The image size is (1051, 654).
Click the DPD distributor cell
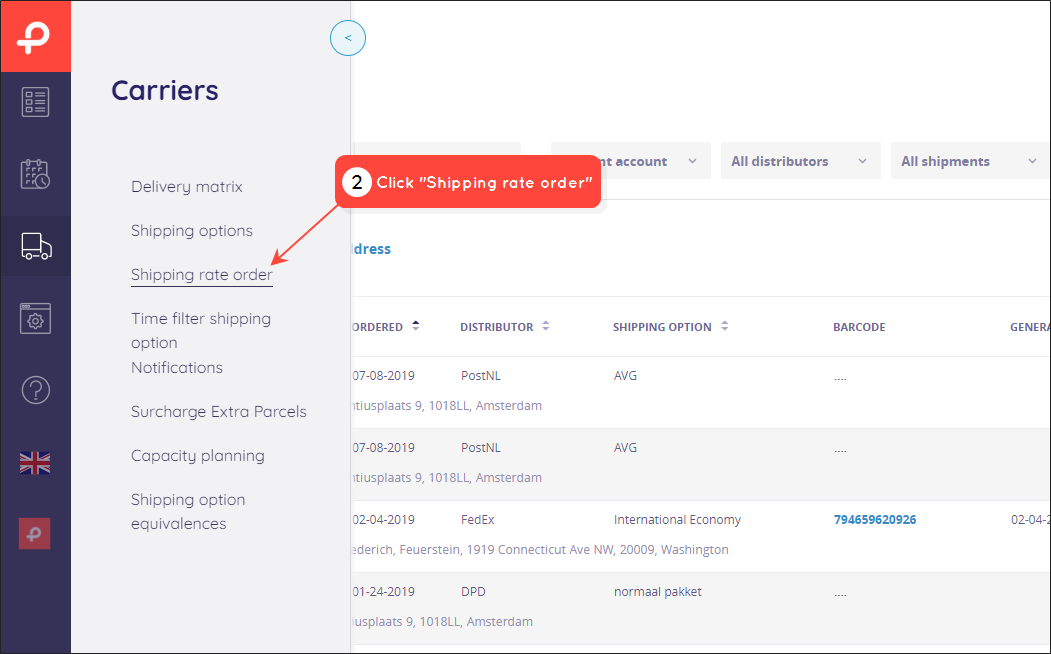pyautogui.click(x=473, y=592)
